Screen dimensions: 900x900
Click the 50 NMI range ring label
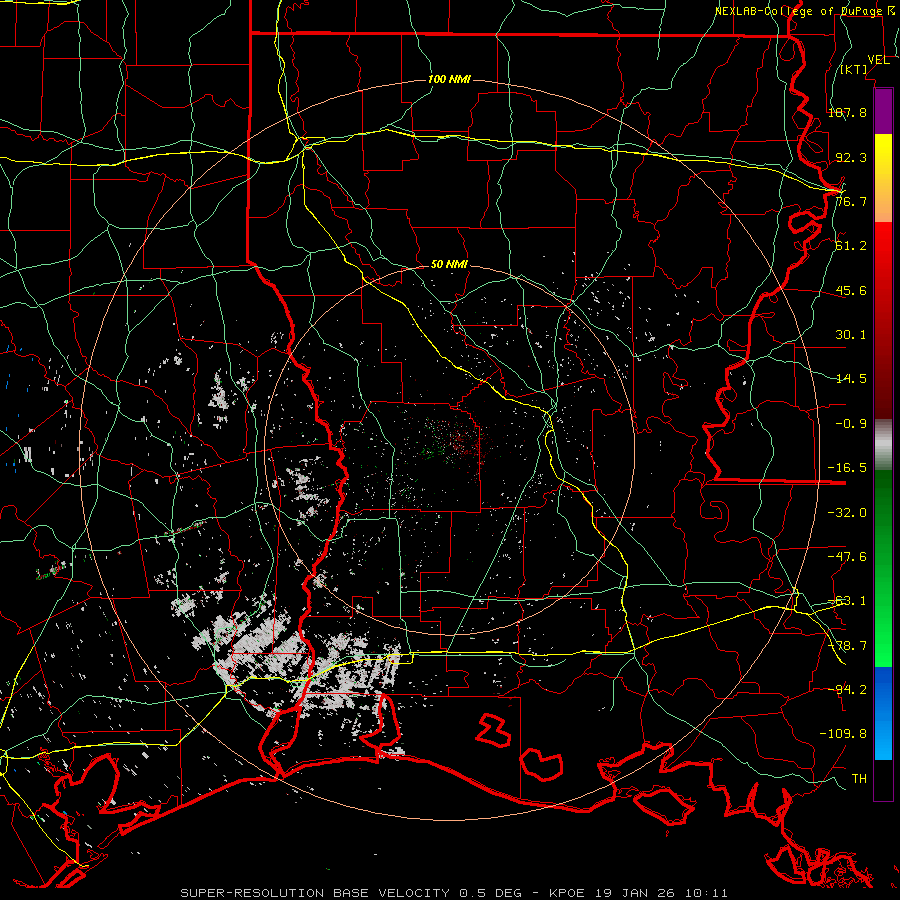click(449, 264)
